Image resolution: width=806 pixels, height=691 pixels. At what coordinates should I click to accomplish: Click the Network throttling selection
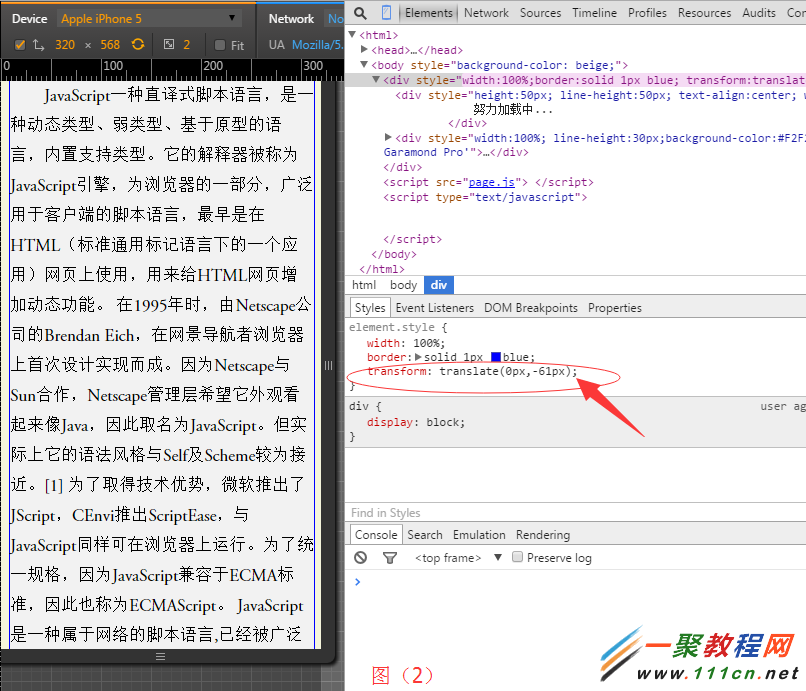(x=336, y=19)
